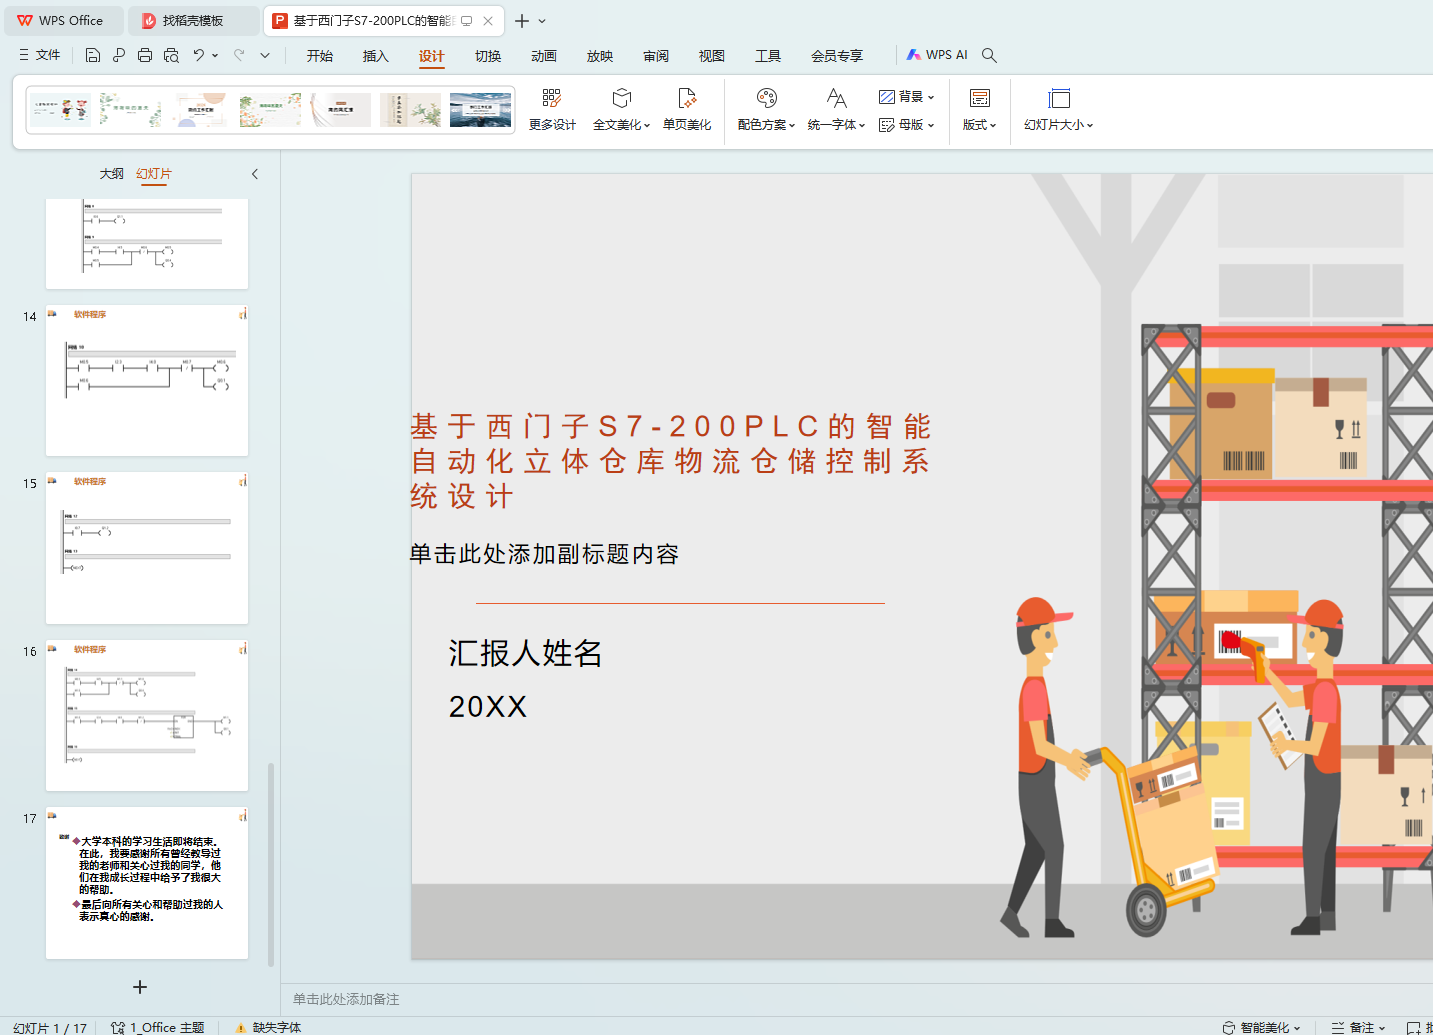
Task: Click the red slide title text
Action: click(671, 461)
